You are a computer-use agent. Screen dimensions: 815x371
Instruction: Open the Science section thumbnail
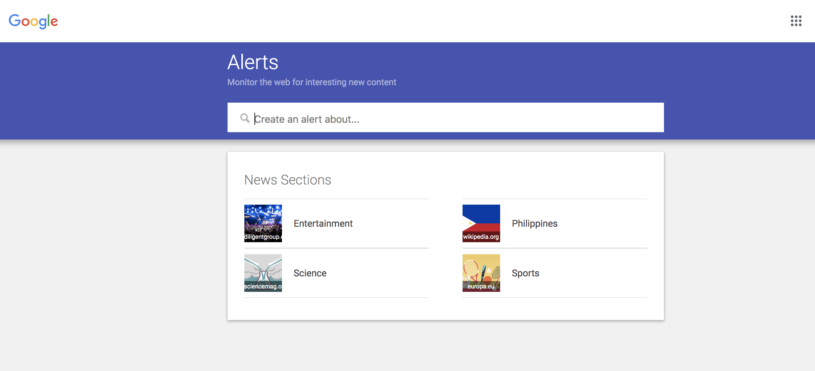click(x=263, y=273)
